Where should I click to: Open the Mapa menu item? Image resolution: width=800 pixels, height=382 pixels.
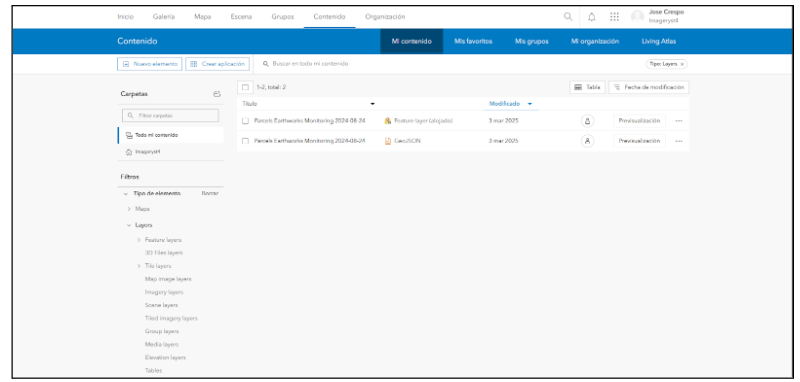[203, 16]
